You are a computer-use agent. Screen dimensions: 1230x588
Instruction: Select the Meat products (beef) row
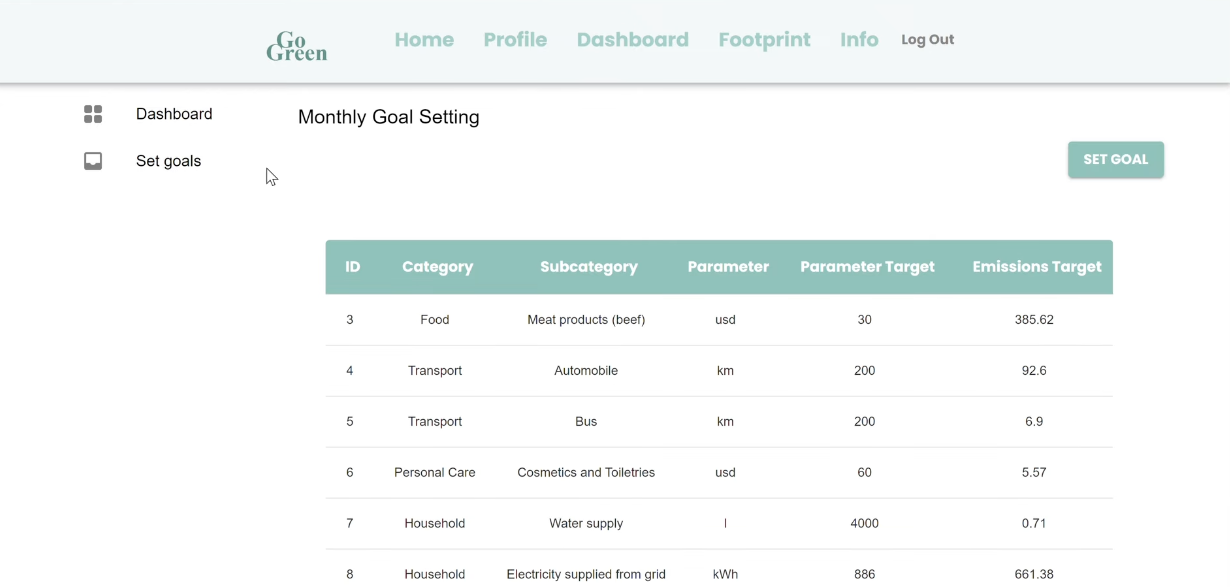pos(586,320)
